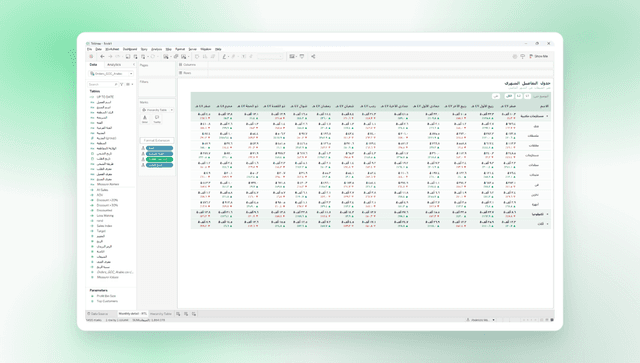The height and width of the screenshot is (363, 640).
Task: Click the Sort ascending toolbar icon
Action: point(205,56)
